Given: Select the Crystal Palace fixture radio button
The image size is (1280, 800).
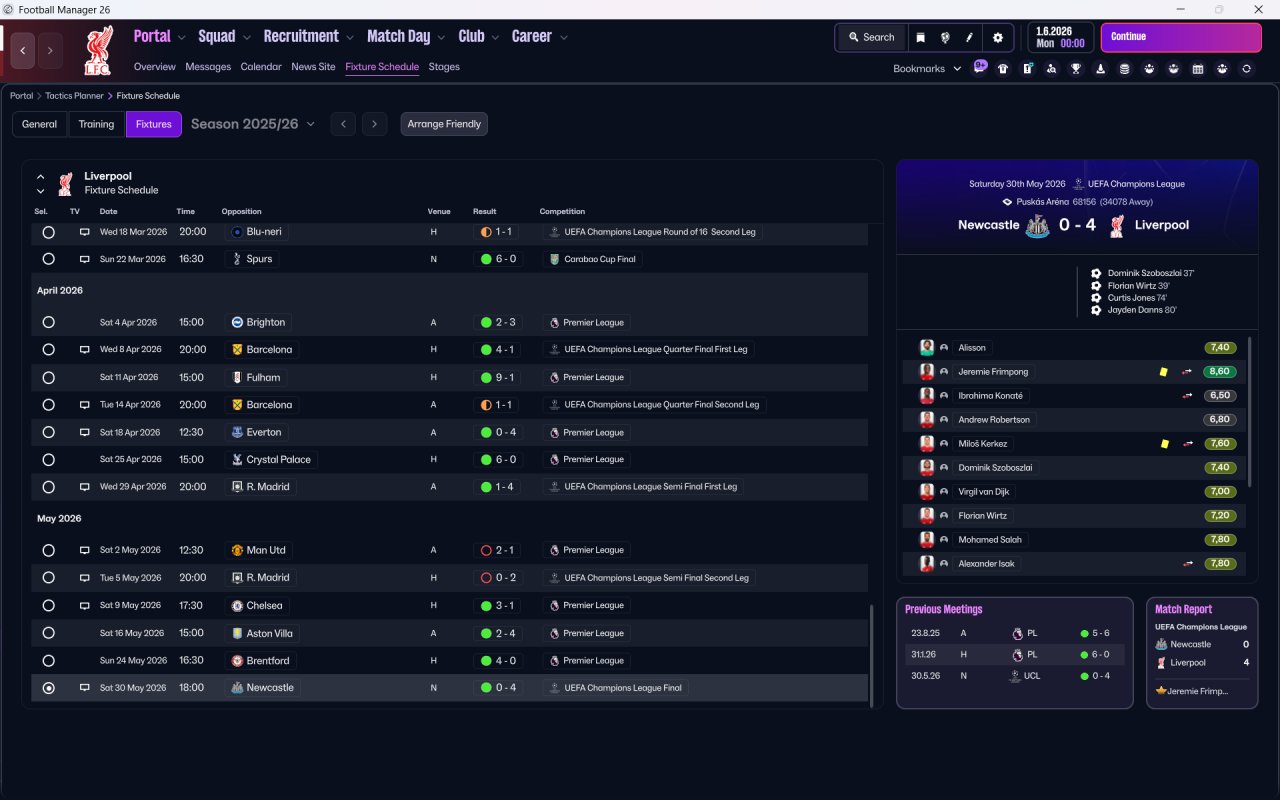Looking at the screenshot, I should tap(48, 460).
